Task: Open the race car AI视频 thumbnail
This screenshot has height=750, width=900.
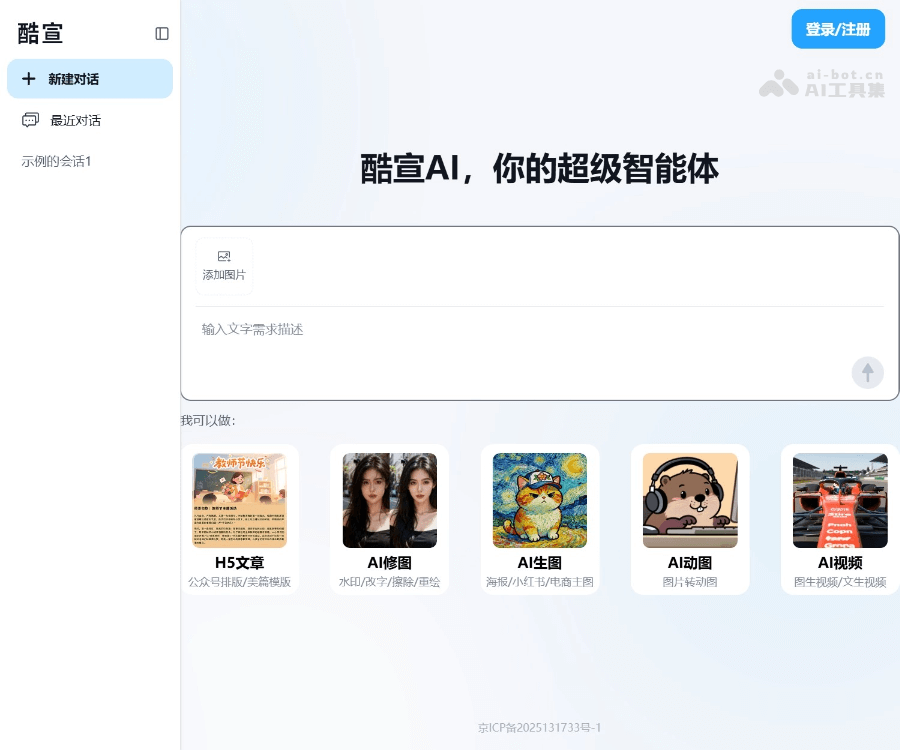Action: (x=840, y=500)
